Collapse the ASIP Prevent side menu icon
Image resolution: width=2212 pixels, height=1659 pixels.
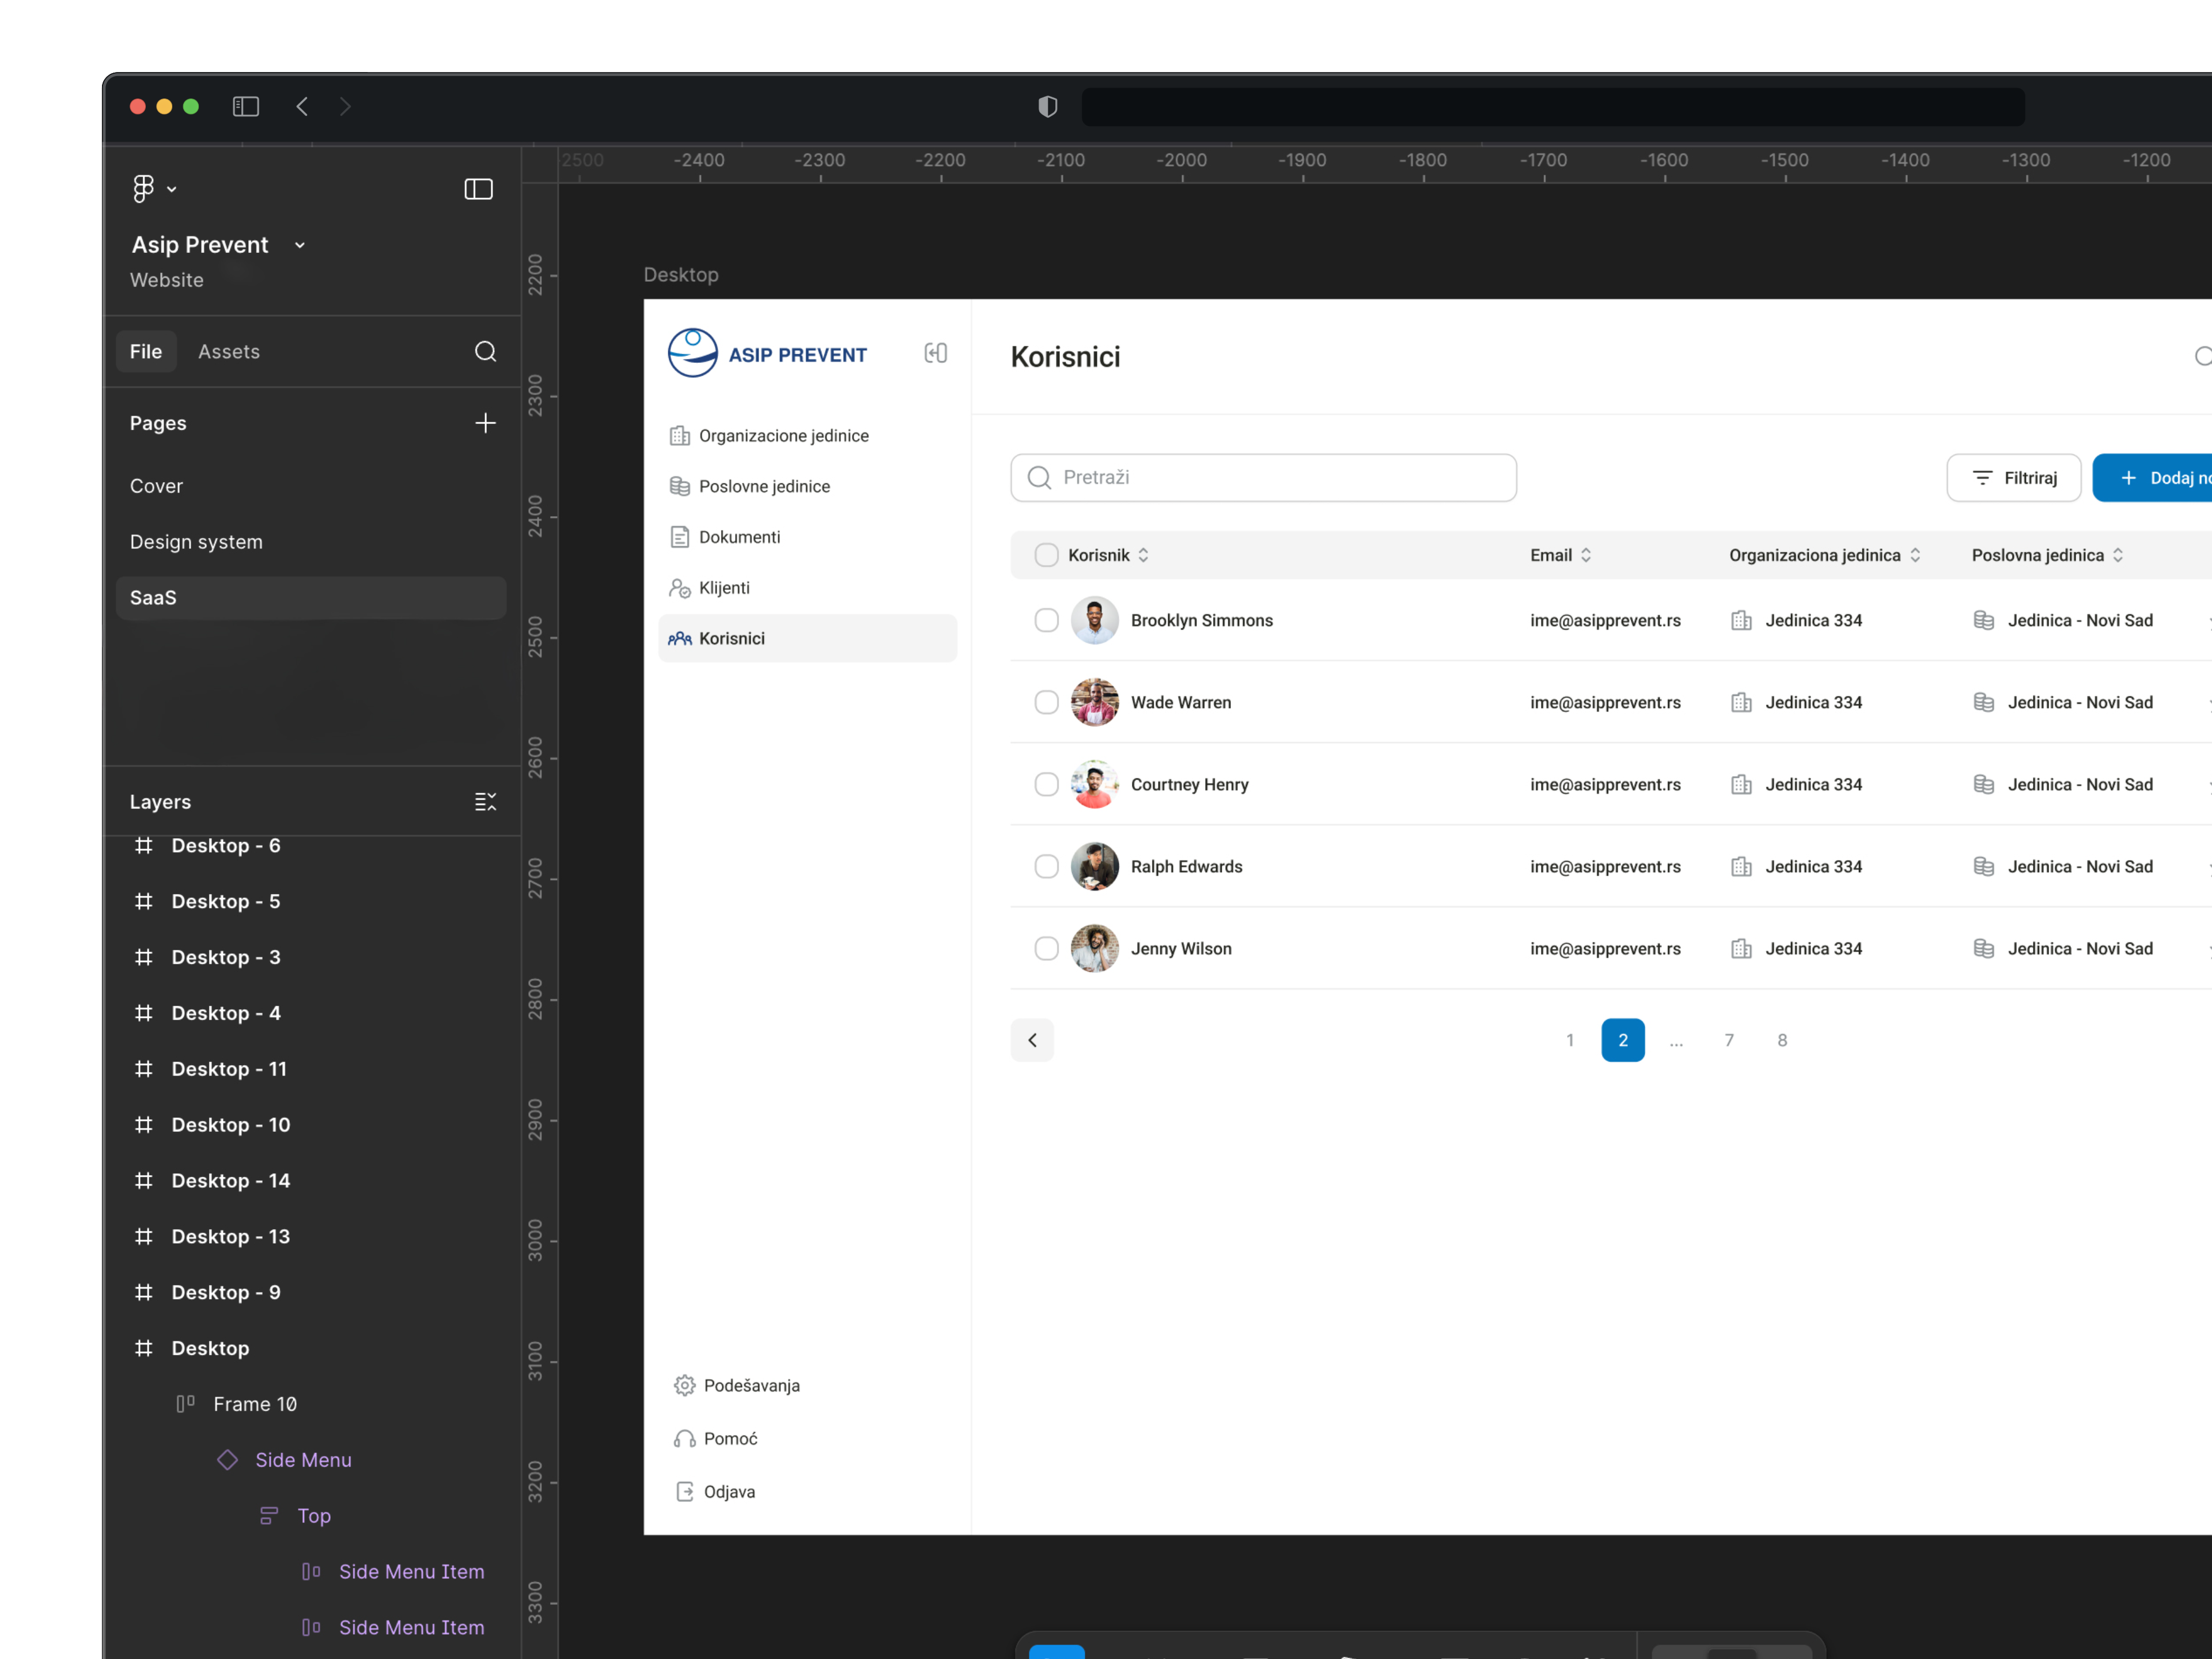click(x=935, y=353)
